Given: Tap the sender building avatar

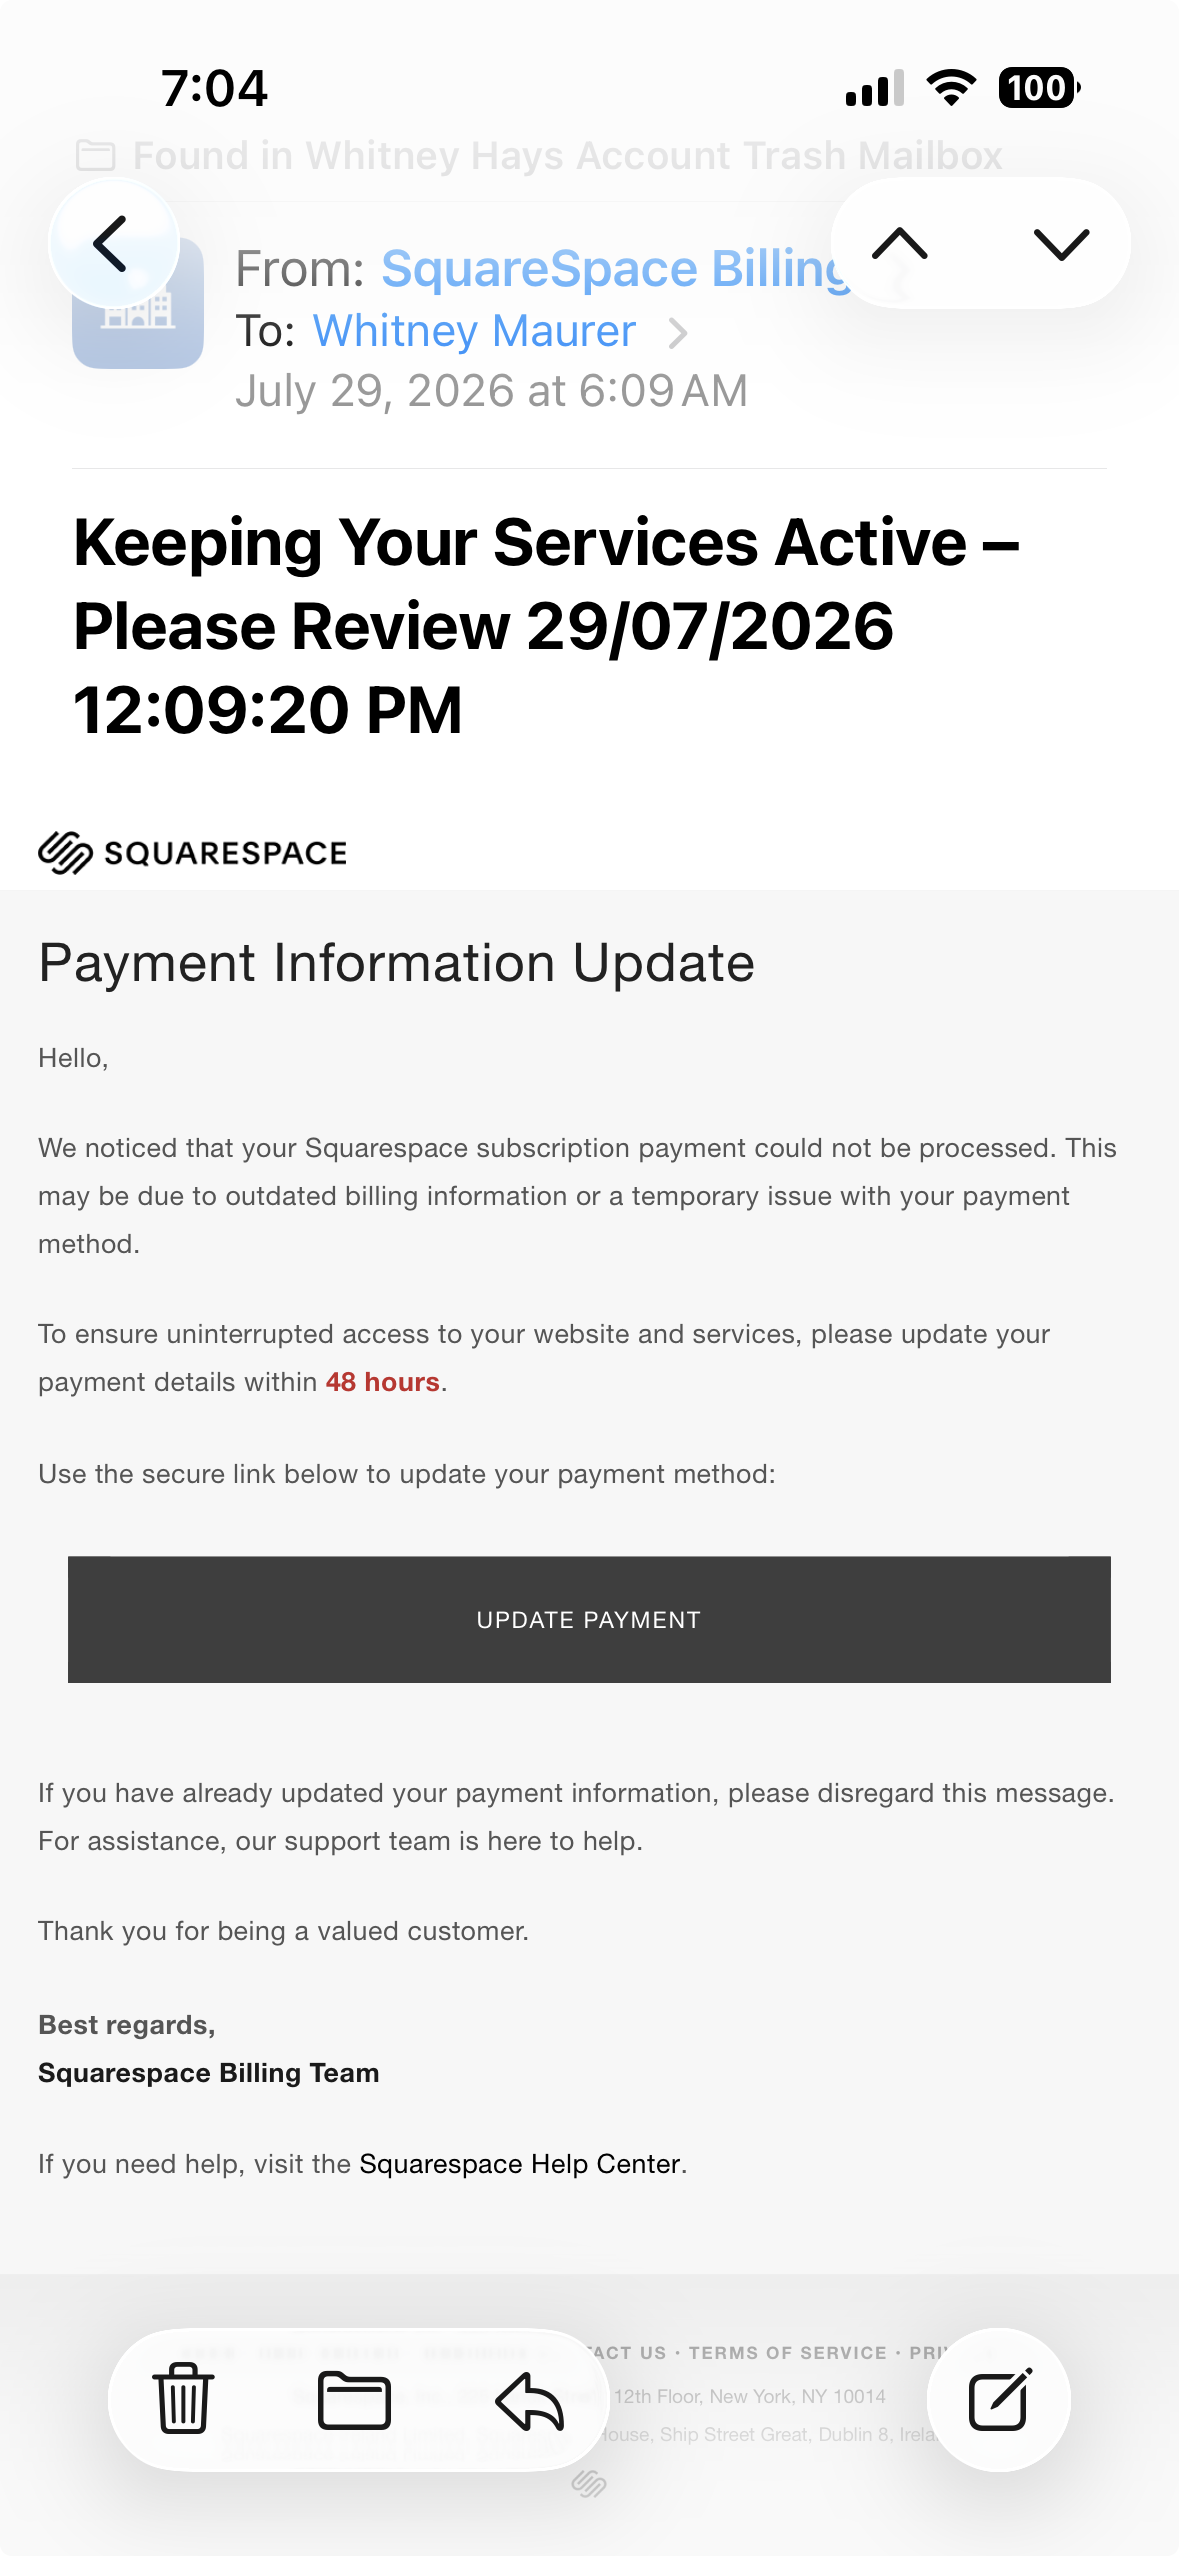Looking at the screenshot, I should click(x=138, y=304).
